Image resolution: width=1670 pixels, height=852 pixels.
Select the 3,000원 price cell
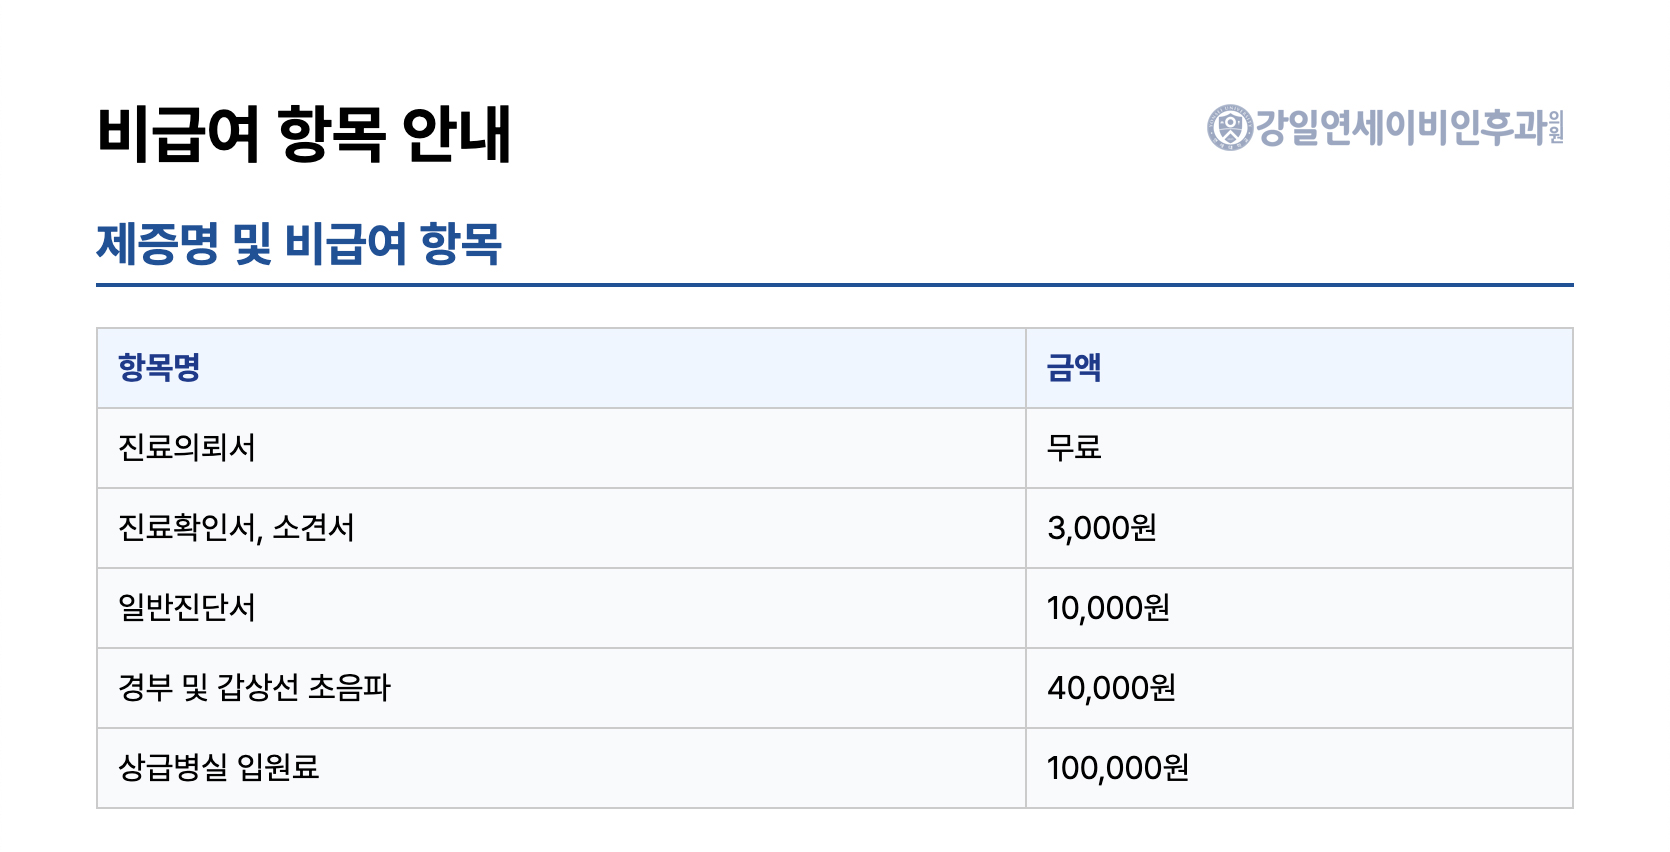click(x=1101, y=528)
